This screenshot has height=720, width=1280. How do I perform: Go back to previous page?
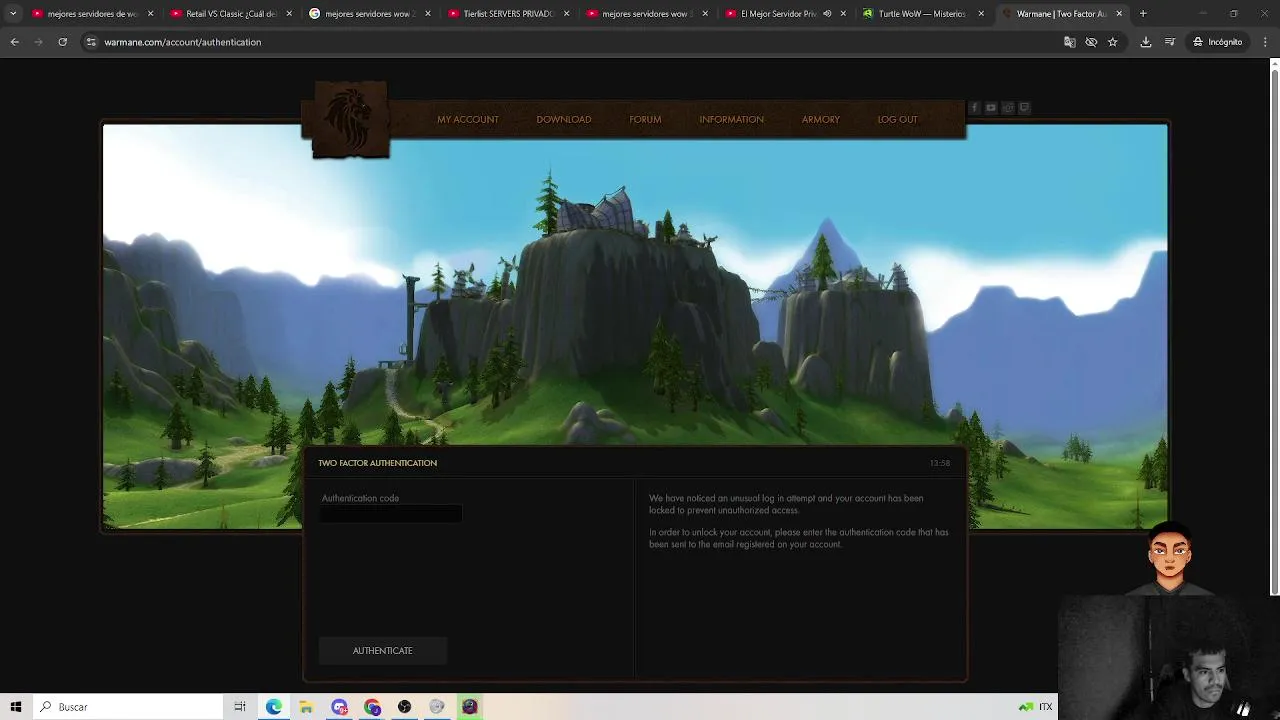[14, 42]
